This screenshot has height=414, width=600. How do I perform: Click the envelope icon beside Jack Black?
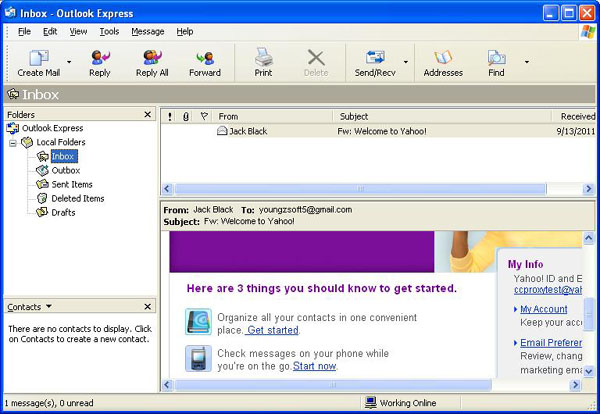[222, 131]
